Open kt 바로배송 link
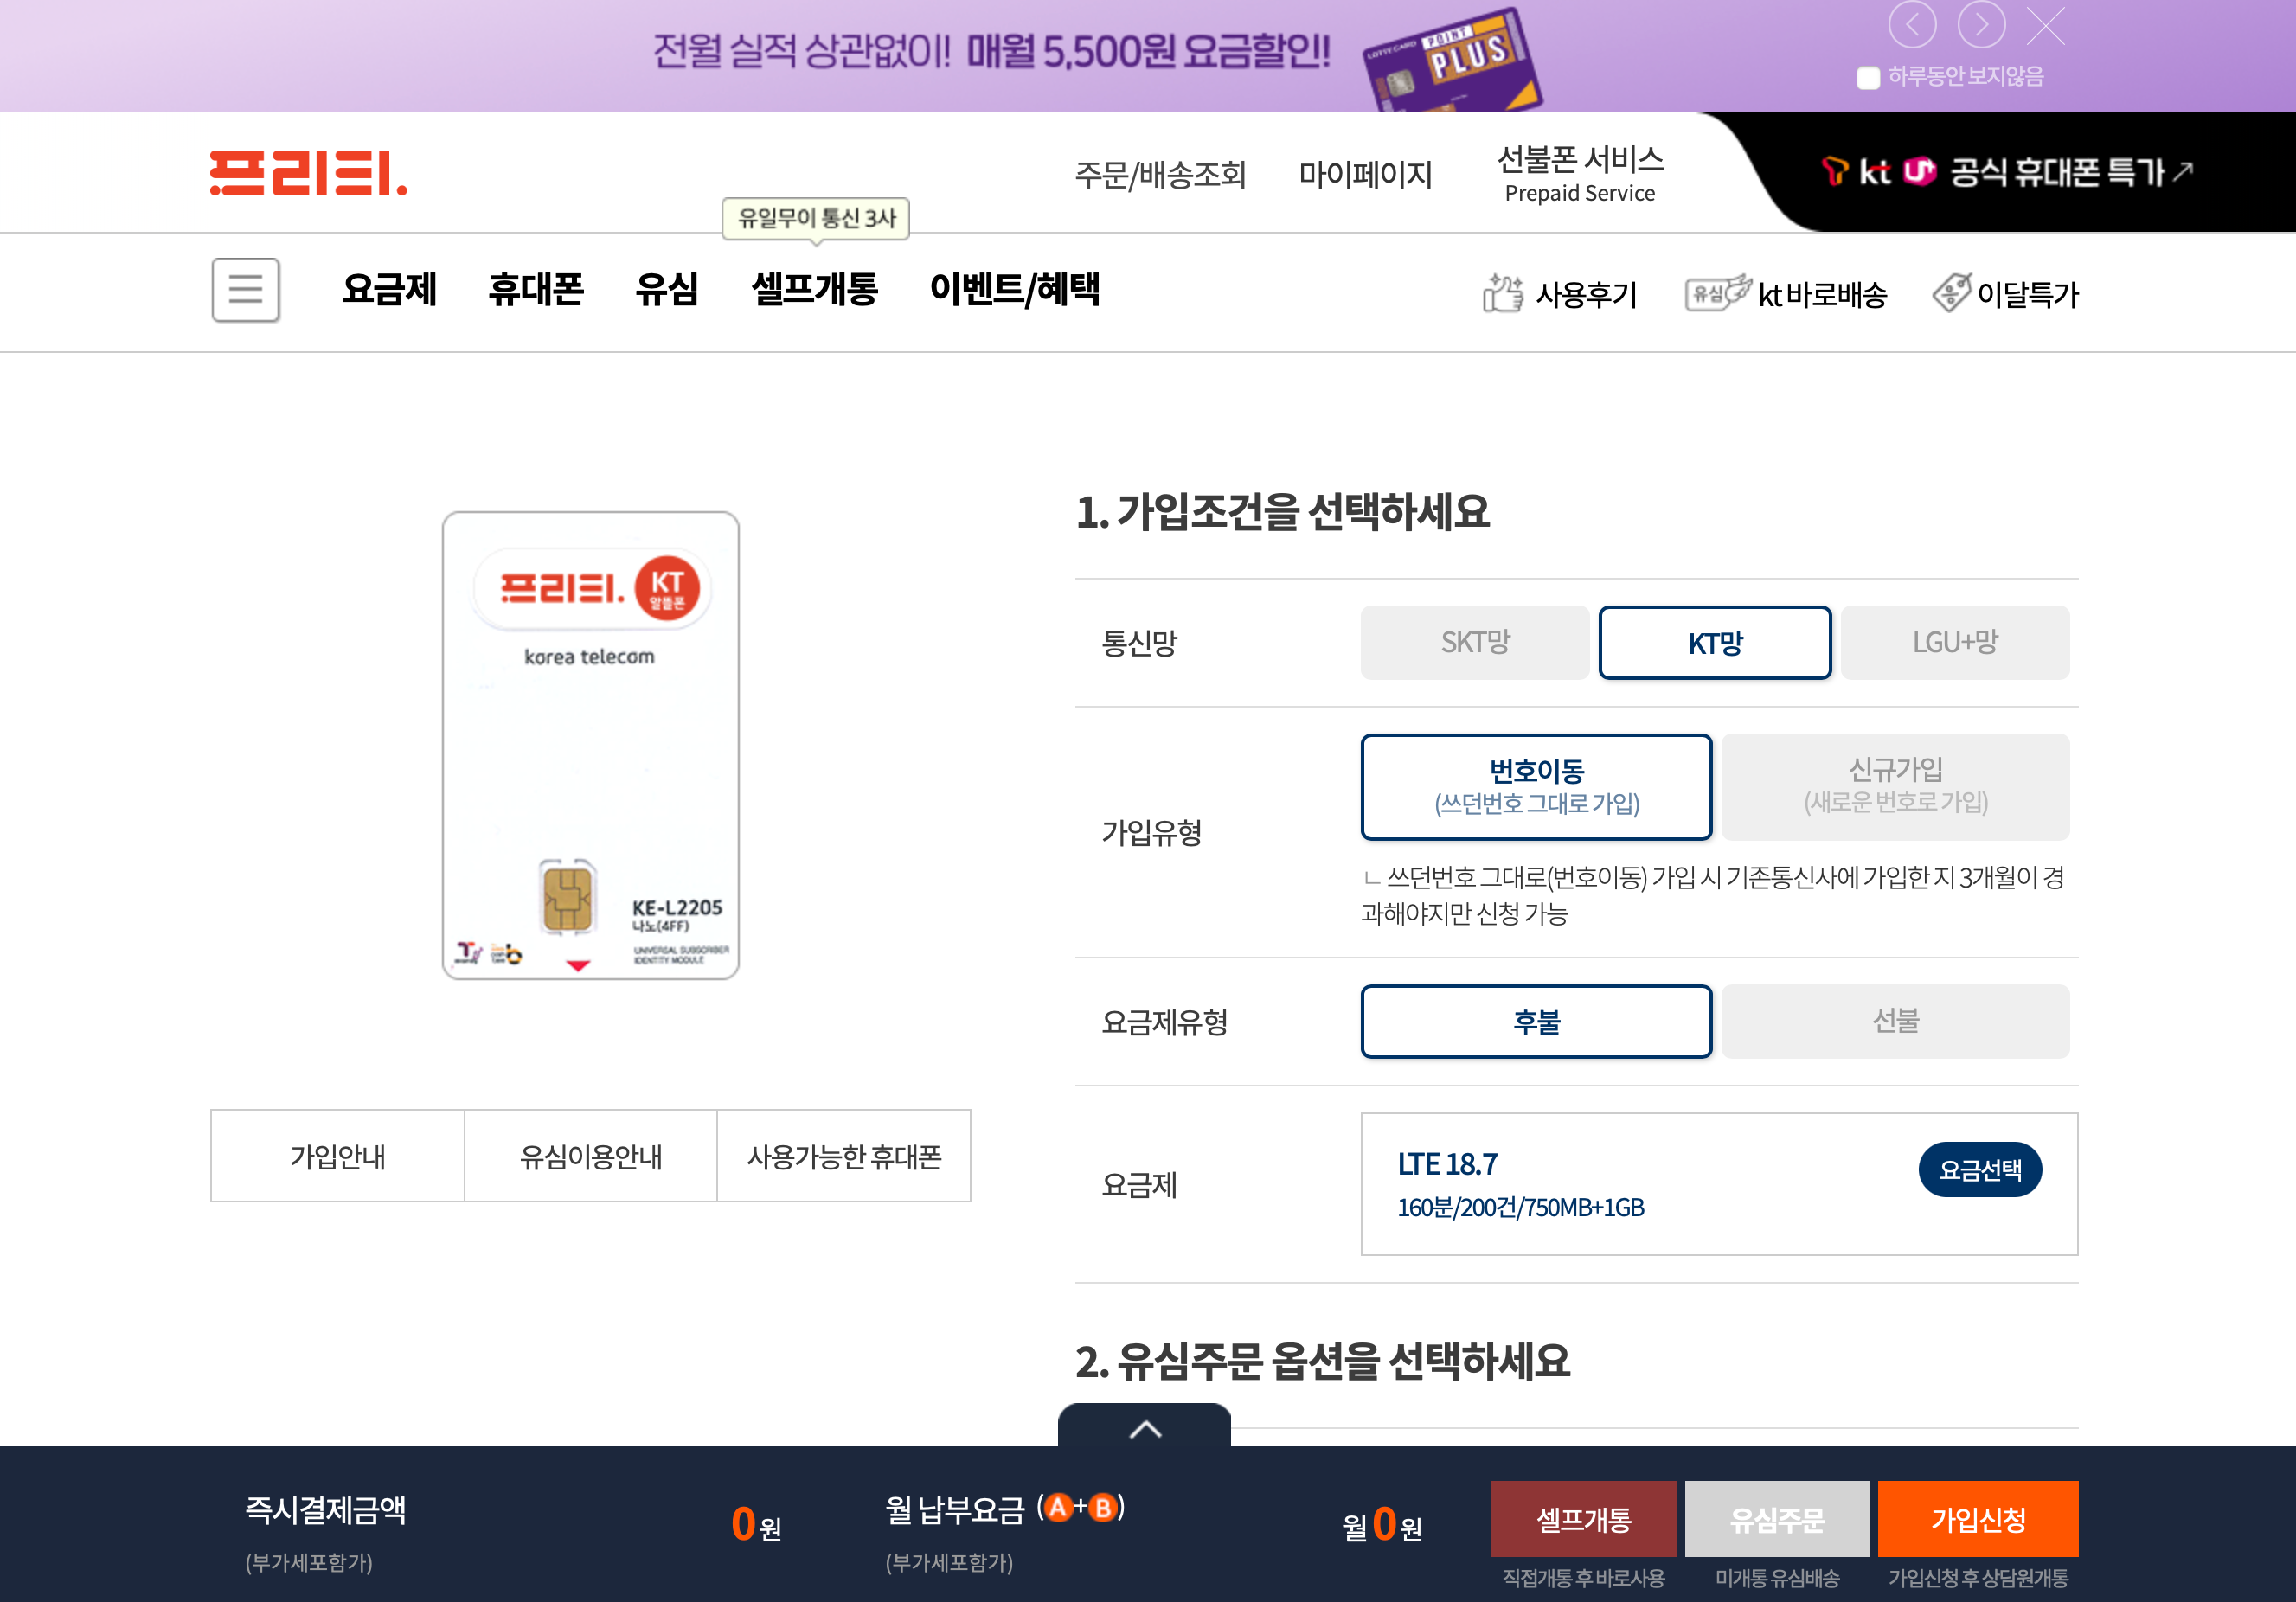Screen dimensions: 2296x1602 1785,294
